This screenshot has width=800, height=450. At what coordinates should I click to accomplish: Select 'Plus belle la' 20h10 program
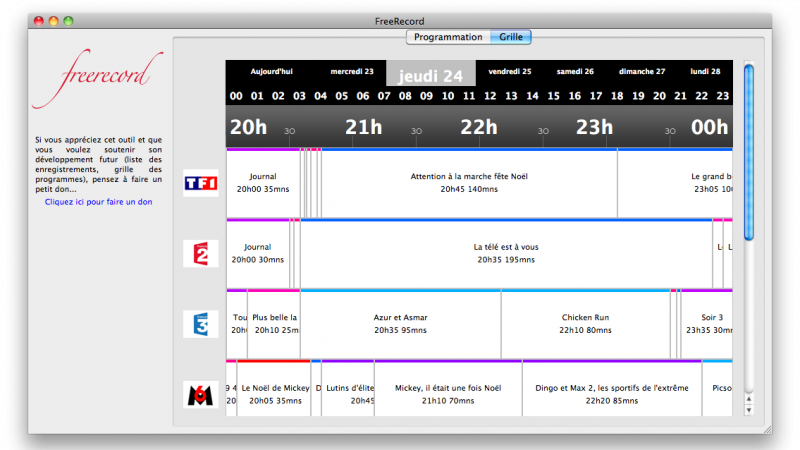pos(274,324)
